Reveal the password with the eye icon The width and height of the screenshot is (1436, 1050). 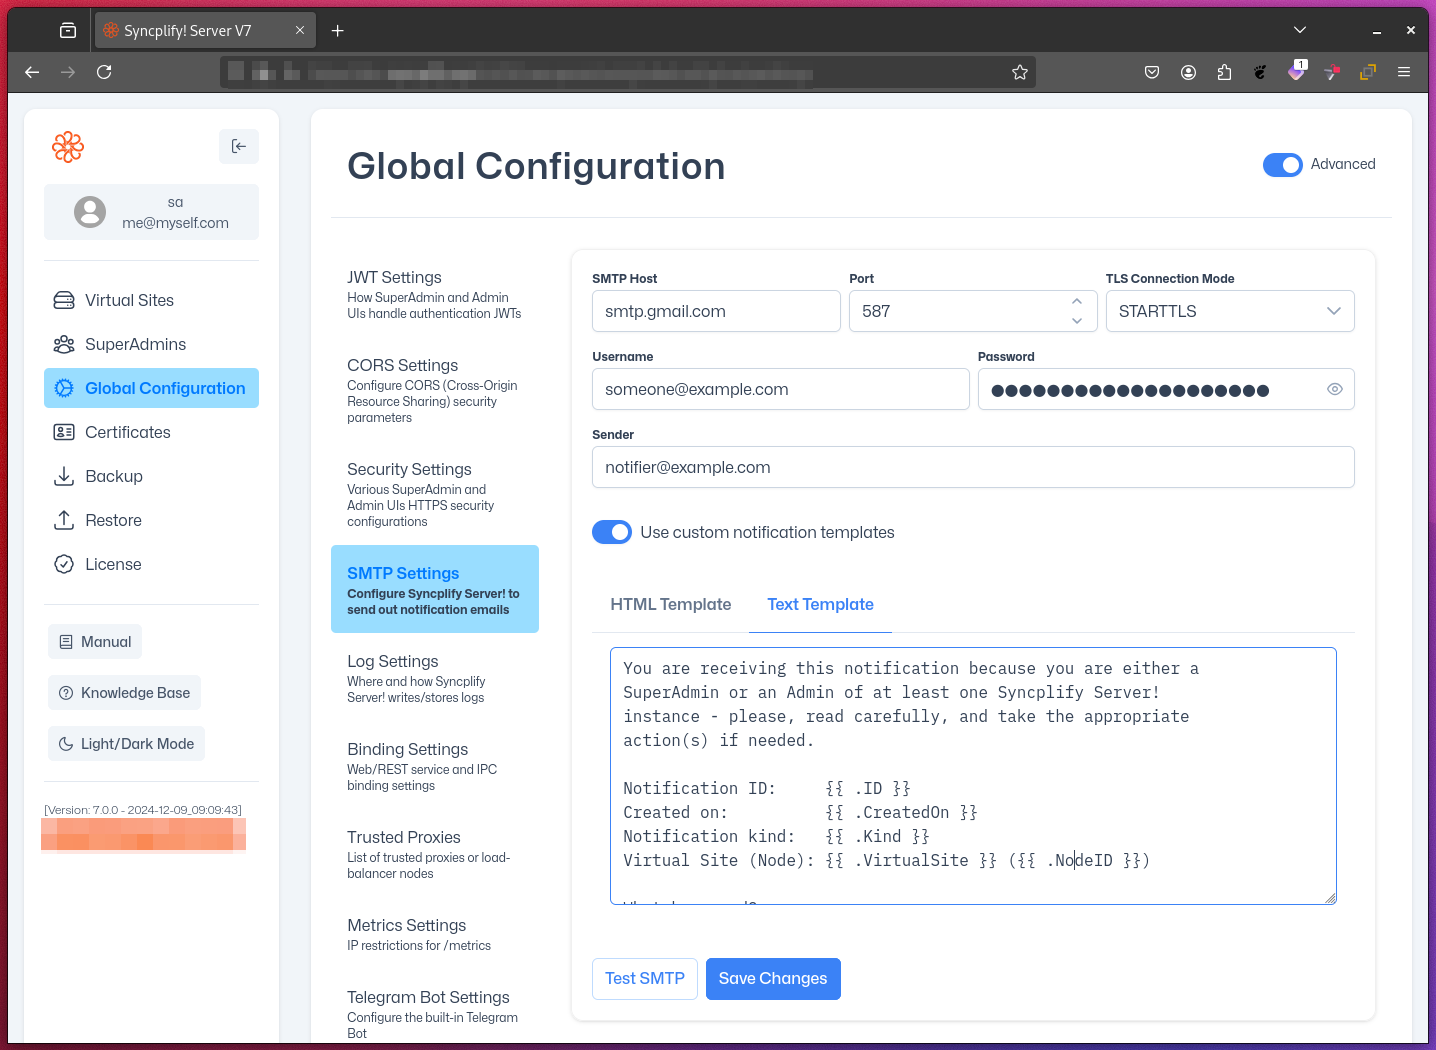(1334, 389)
